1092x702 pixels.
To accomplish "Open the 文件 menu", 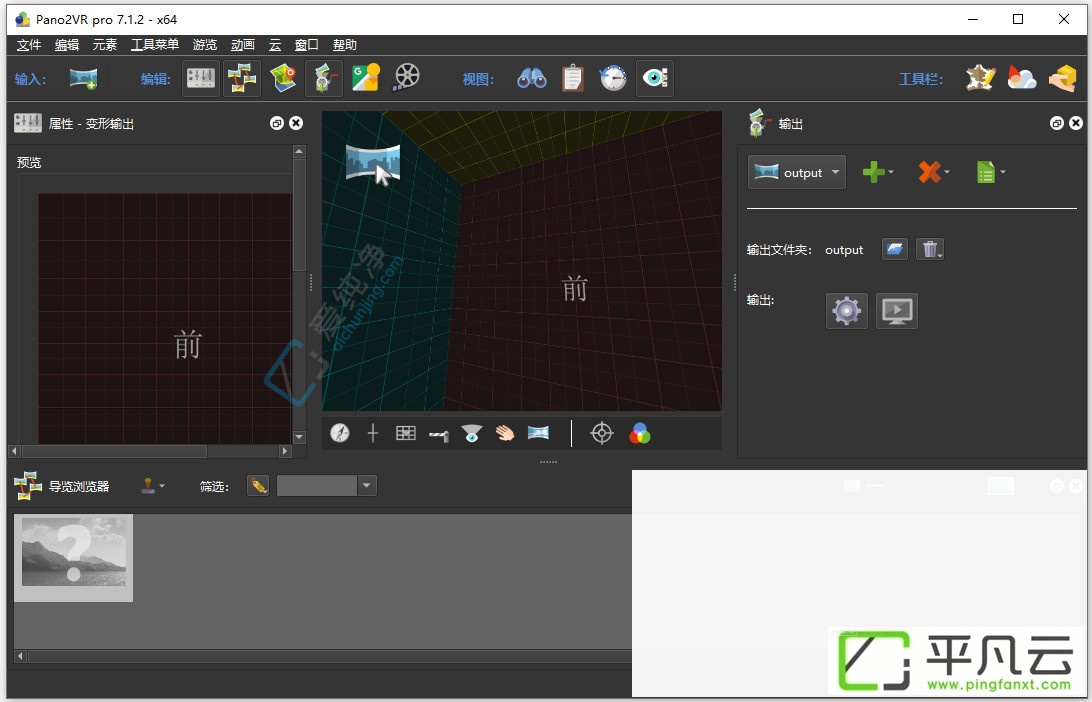I will tap(29, 45).
